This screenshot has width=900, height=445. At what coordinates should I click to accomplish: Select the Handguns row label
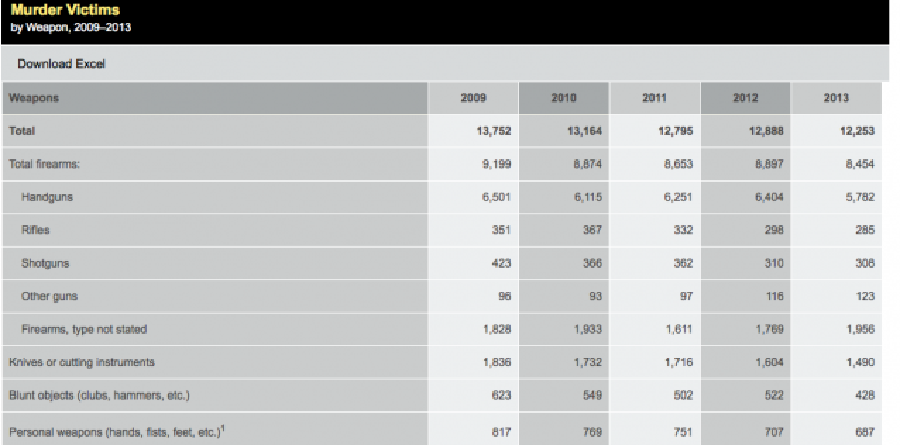(x=47, y=197)
